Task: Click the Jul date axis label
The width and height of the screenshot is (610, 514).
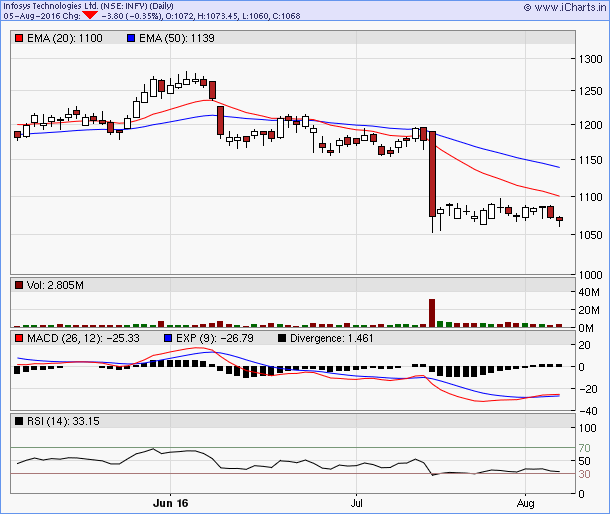Action: (356, 503)
